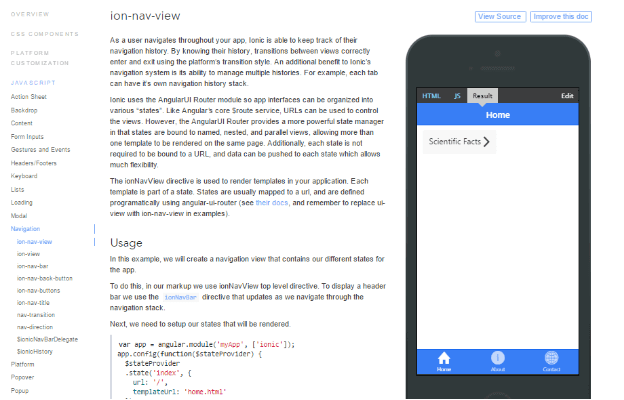Select $ionicNavBarDelegate in the sidebar

[47, 340]
